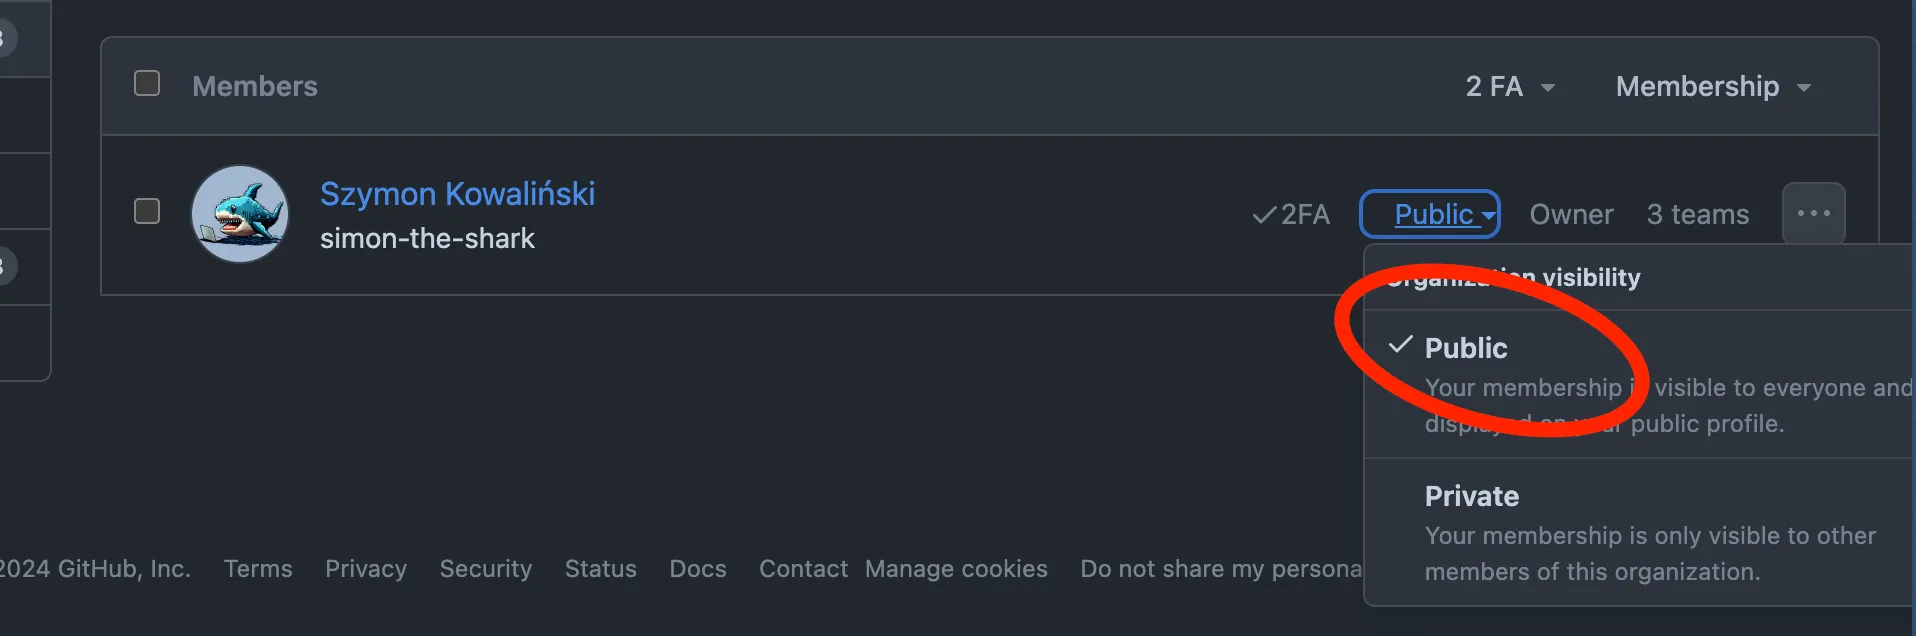Image resolution: width=1916 pixels, height=636 pixels.
Task: Choose Public organization visibility option
Action: coord(1466,348)
